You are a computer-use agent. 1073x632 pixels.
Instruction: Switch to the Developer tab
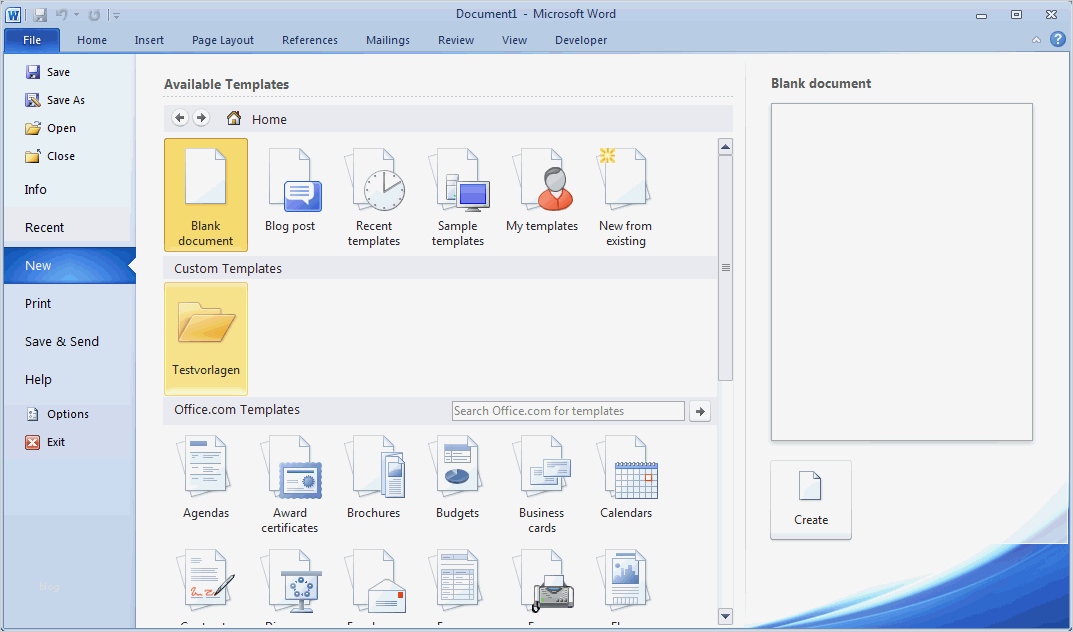581,40
